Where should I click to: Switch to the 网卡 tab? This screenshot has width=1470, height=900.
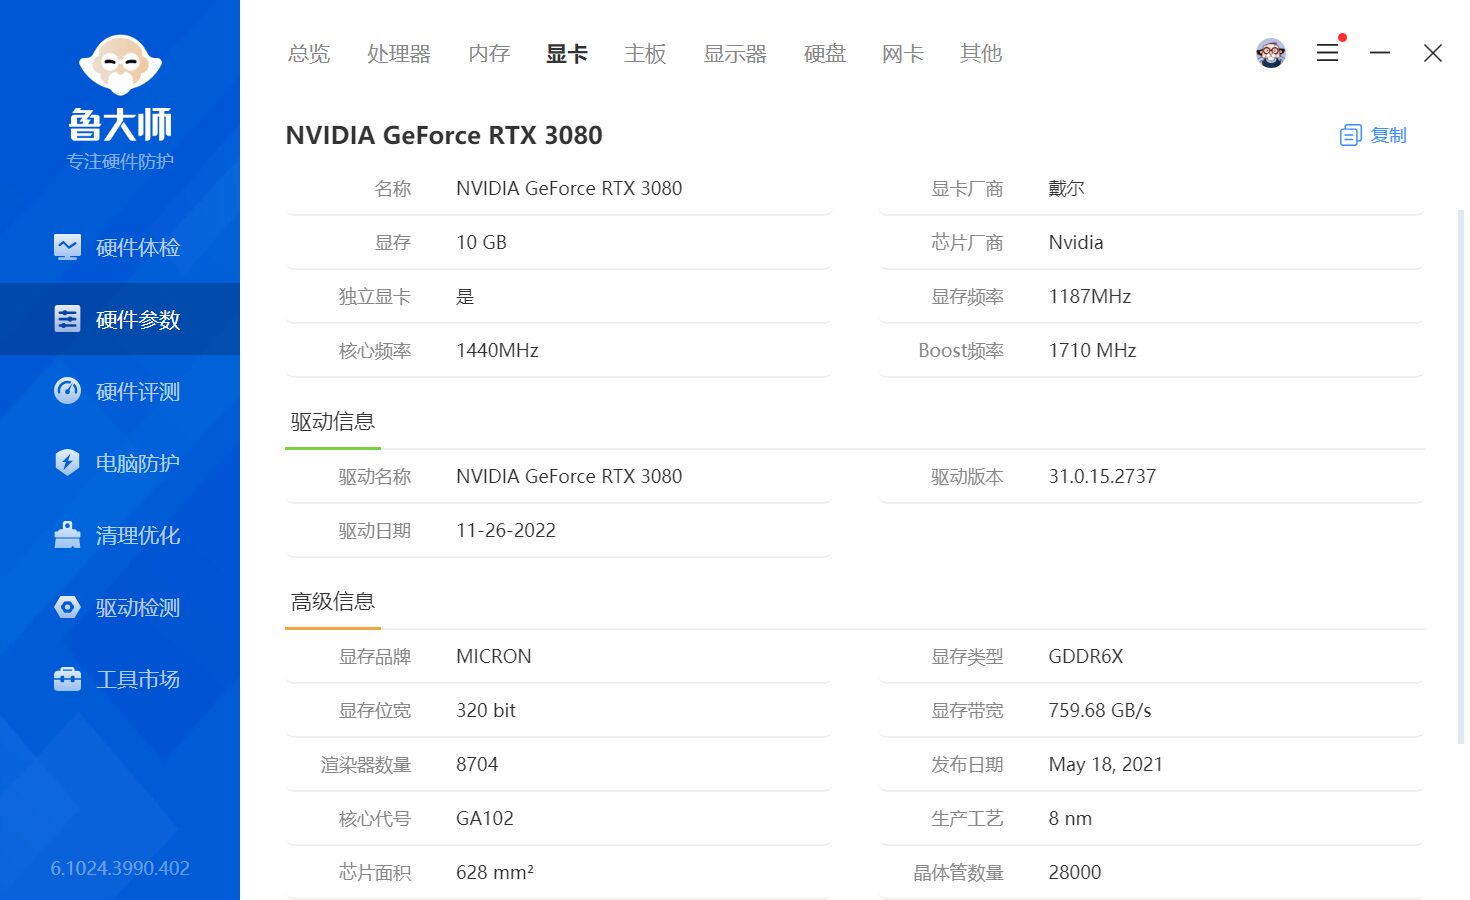tap(903, 53)
